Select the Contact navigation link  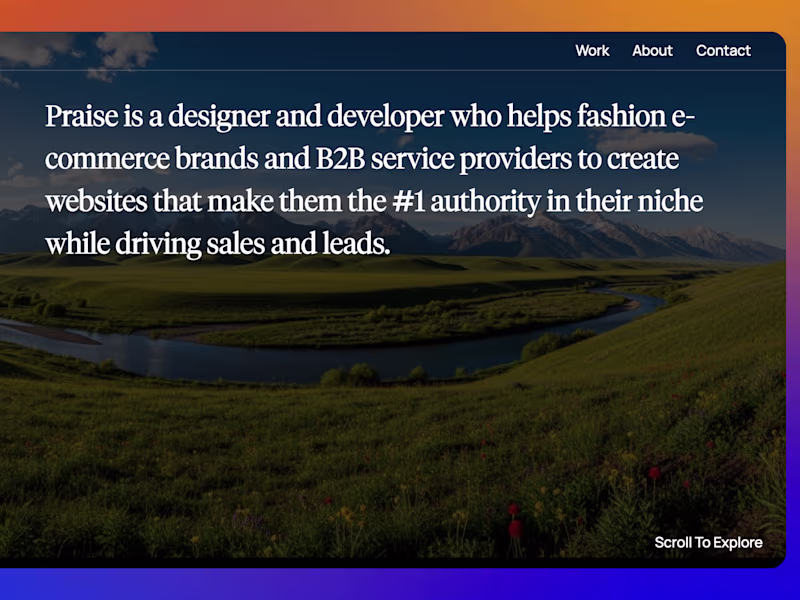click(723, 51)
